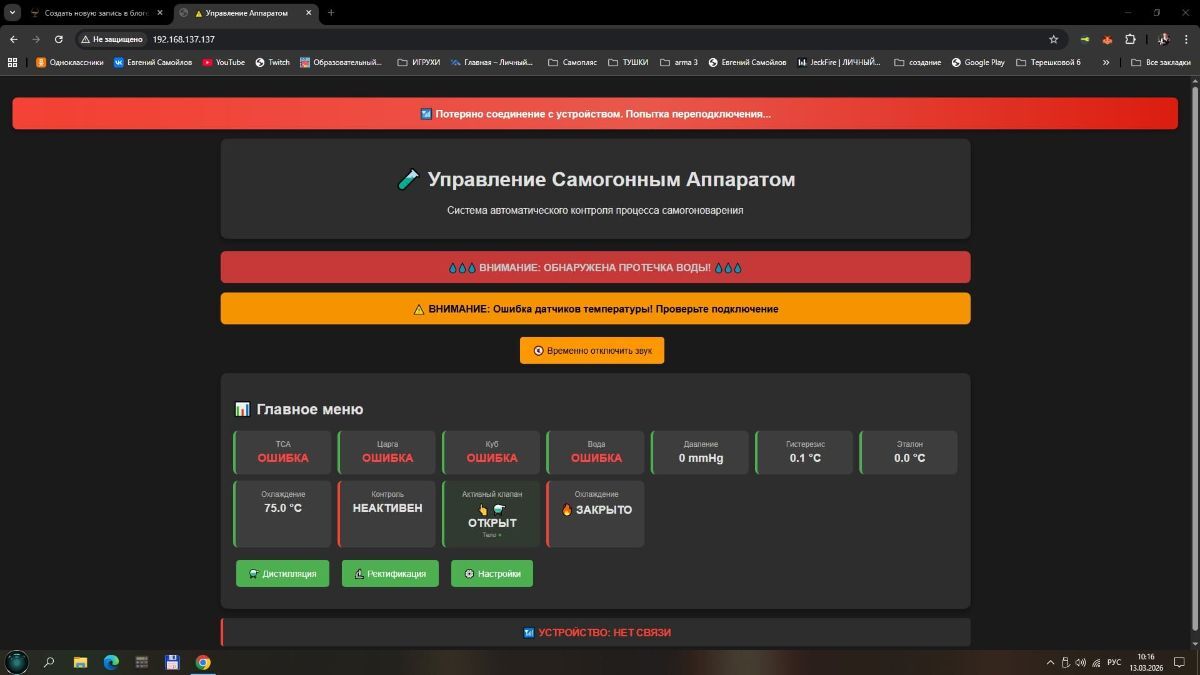
Task: Click the test tube icon in header
Action: tap(408, 180)
